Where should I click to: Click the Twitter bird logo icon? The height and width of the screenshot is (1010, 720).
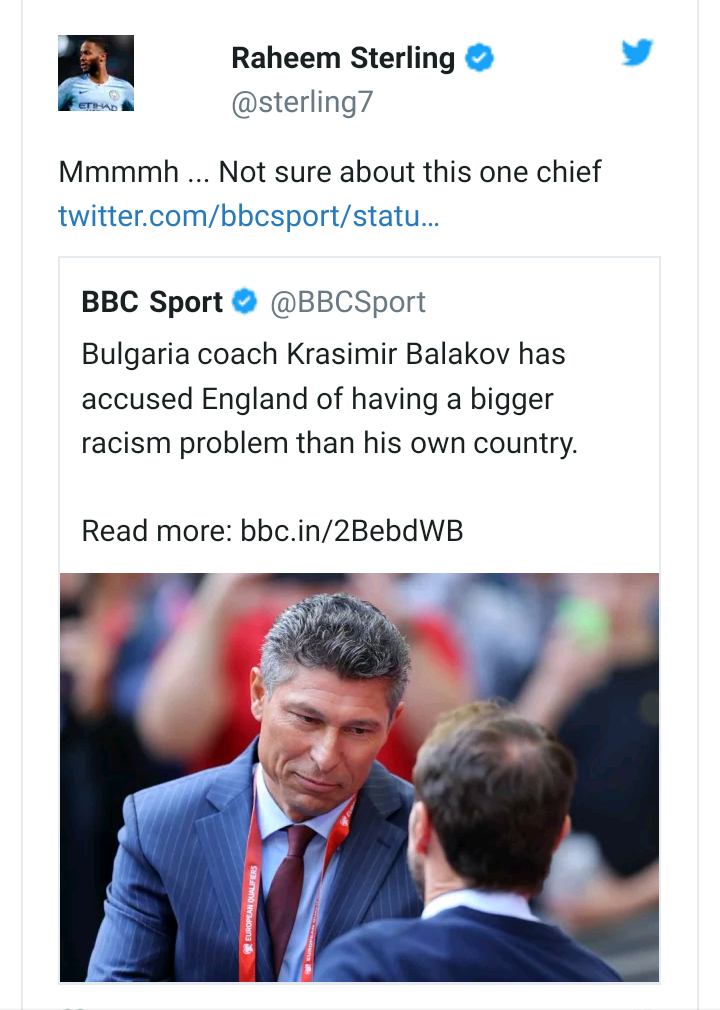pyautogui.click(x=637, y=53)
